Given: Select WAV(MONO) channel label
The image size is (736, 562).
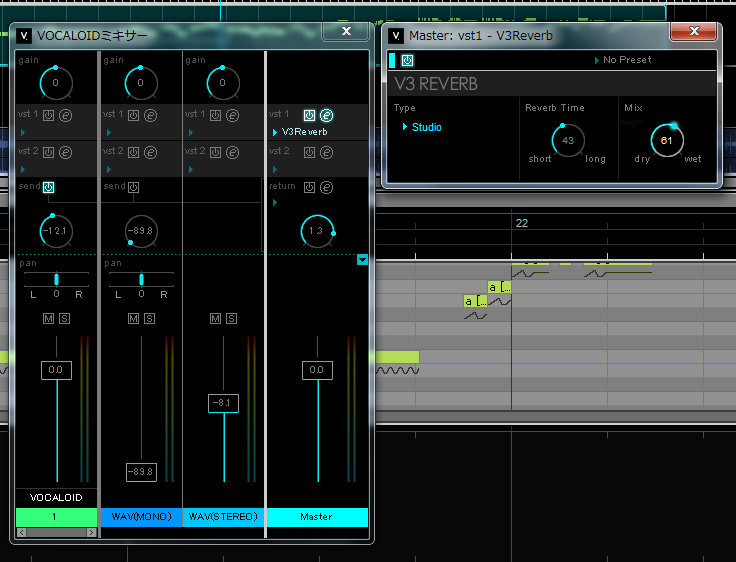Looking at the screenshot, I should pos(141,517).
